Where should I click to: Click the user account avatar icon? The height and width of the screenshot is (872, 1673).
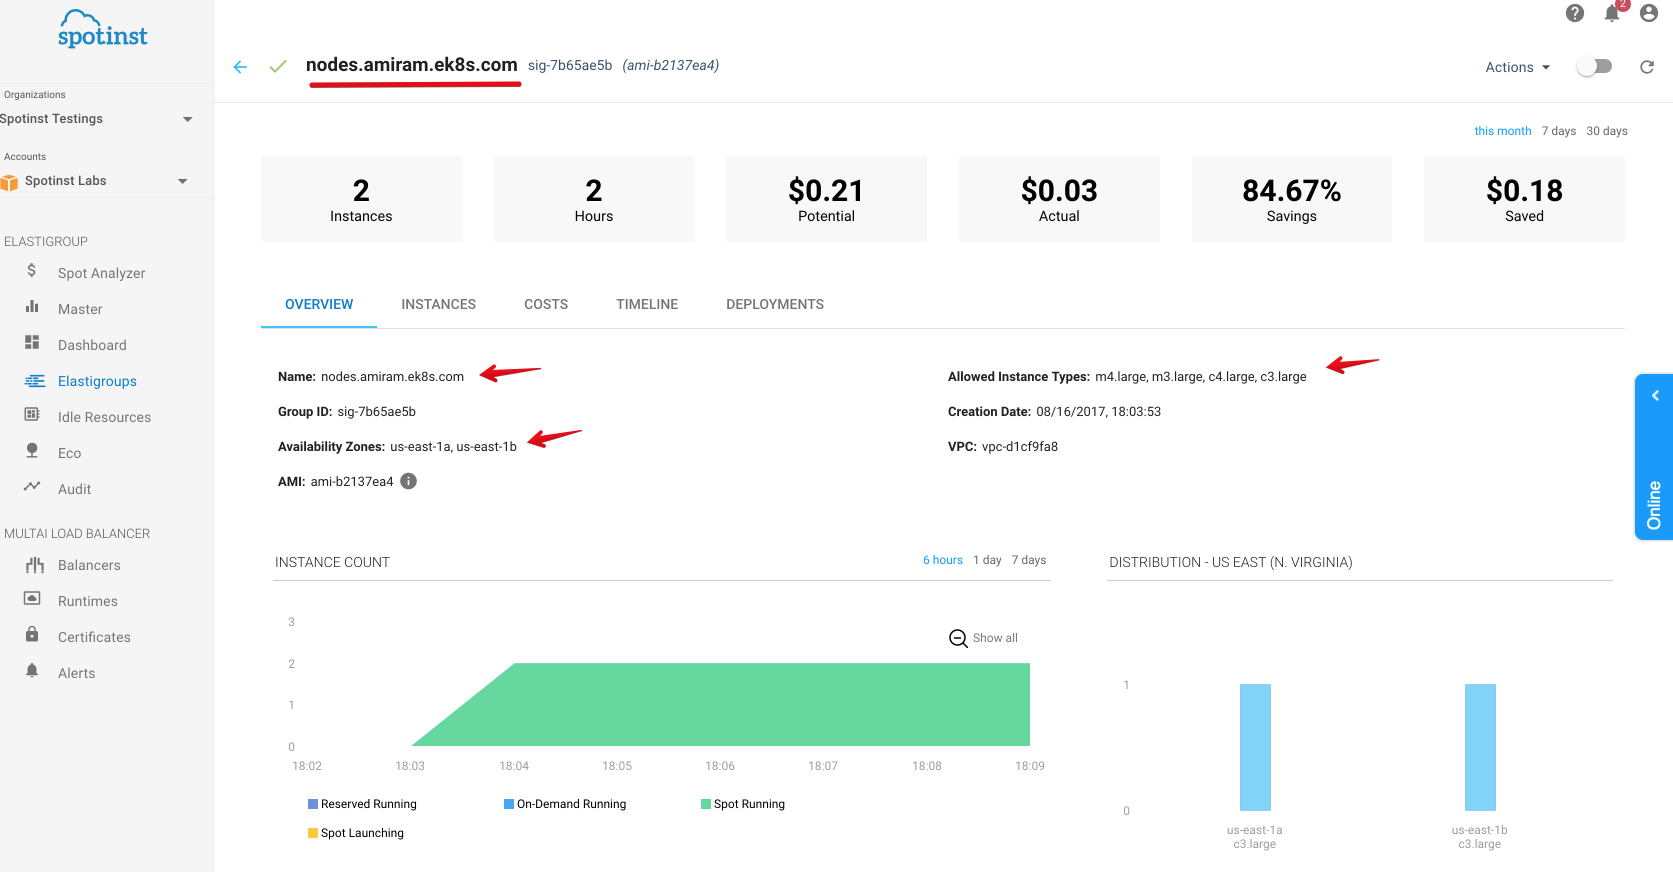1648,13
